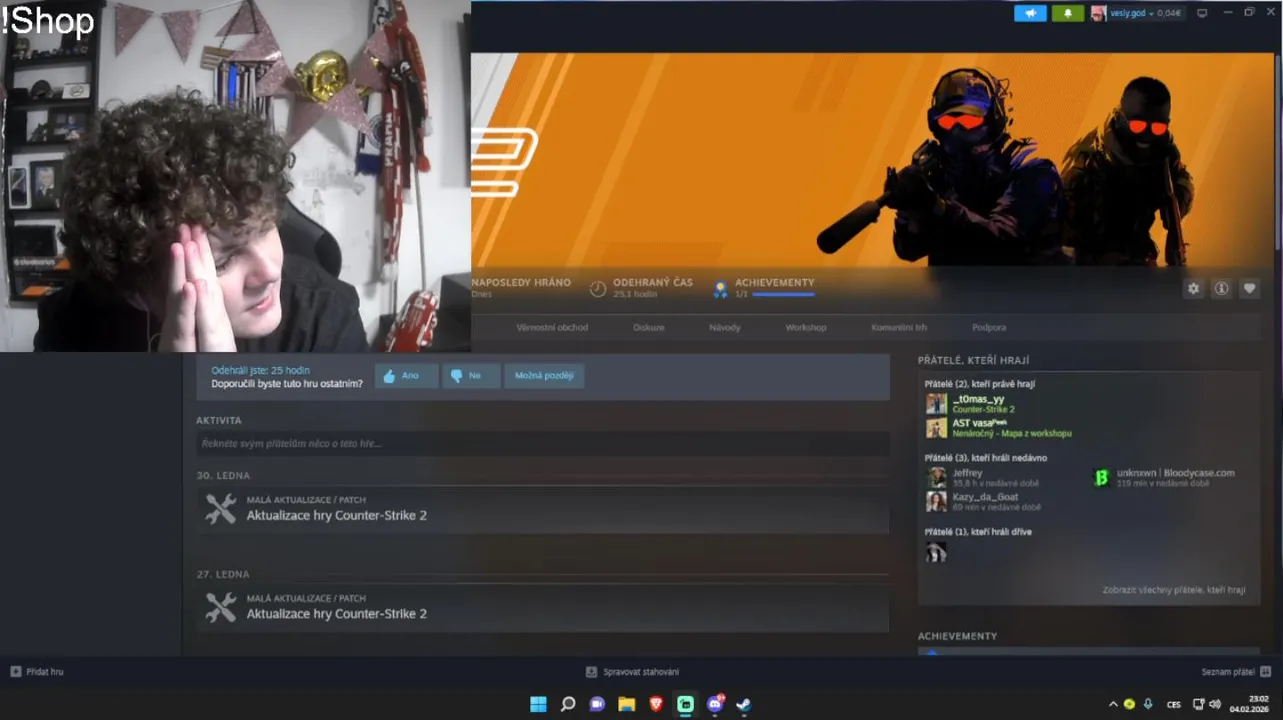
Task: Click the Možná později button
Action: tap(544, 376)
